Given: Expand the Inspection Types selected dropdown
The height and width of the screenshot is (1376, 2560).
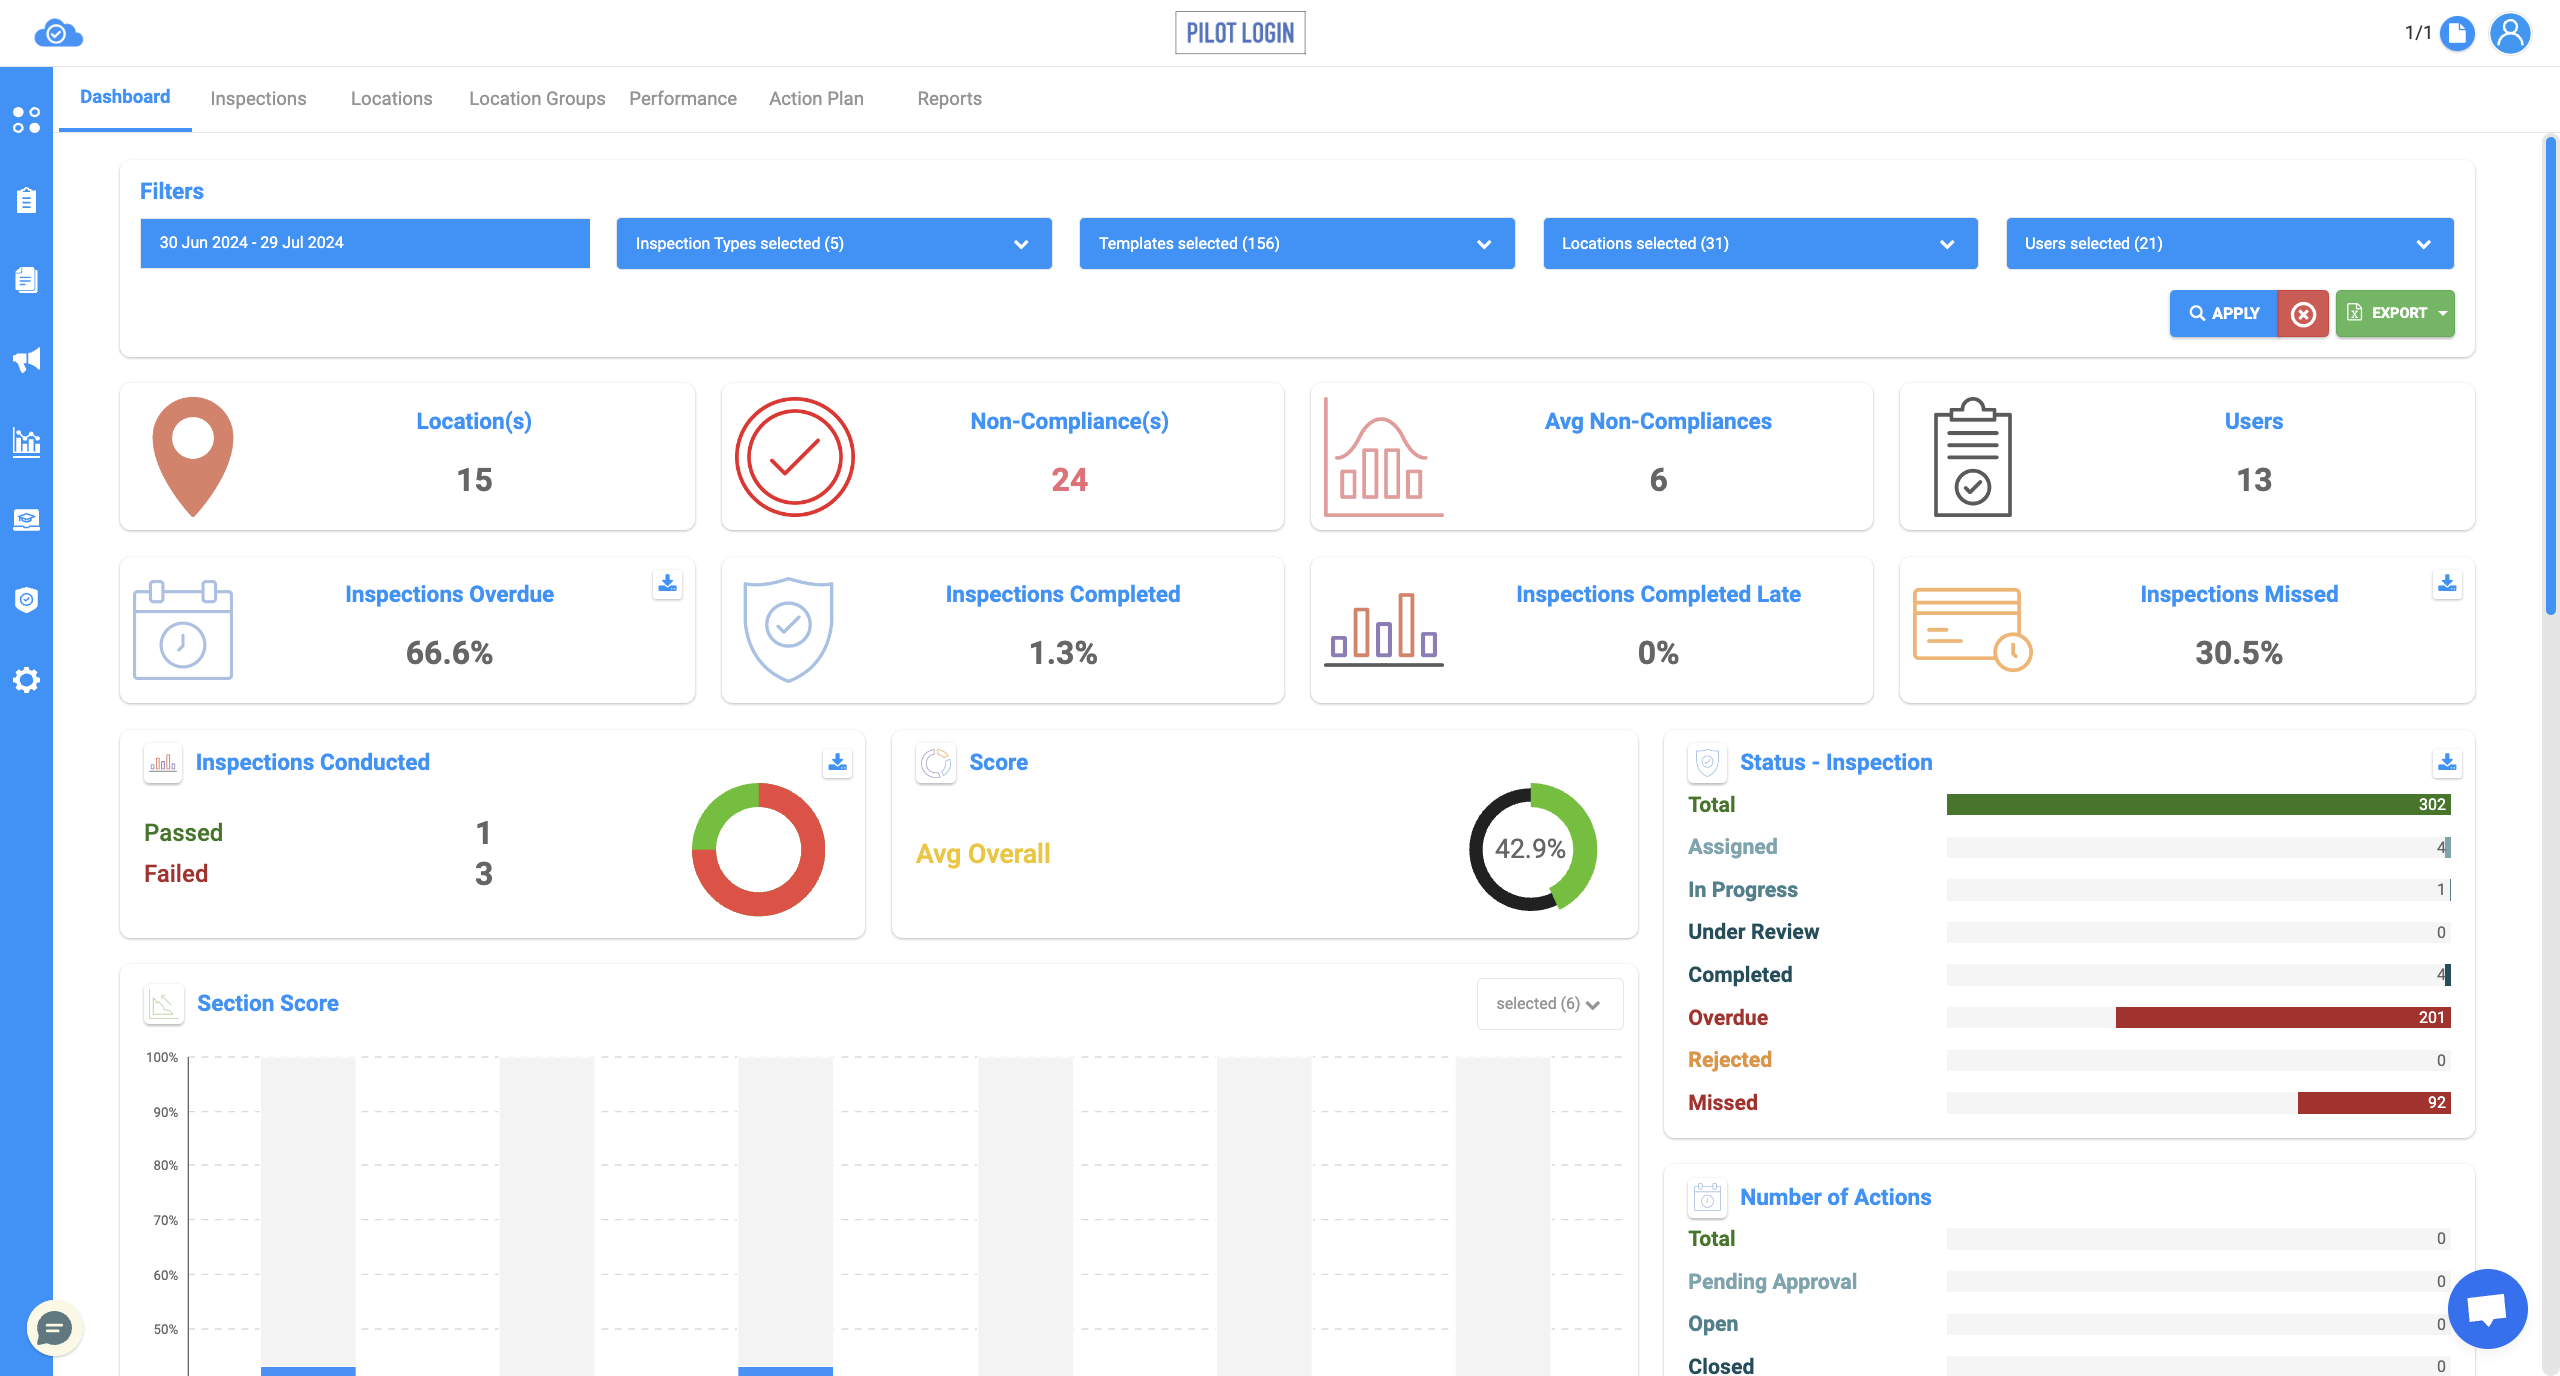Looking at the screenshot, I should [x=832, y=242].
